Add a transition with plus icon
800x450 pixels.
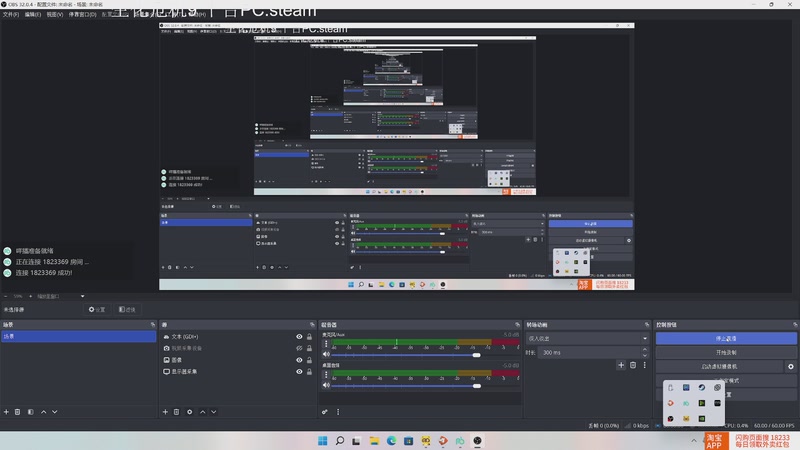click(621, 365)
